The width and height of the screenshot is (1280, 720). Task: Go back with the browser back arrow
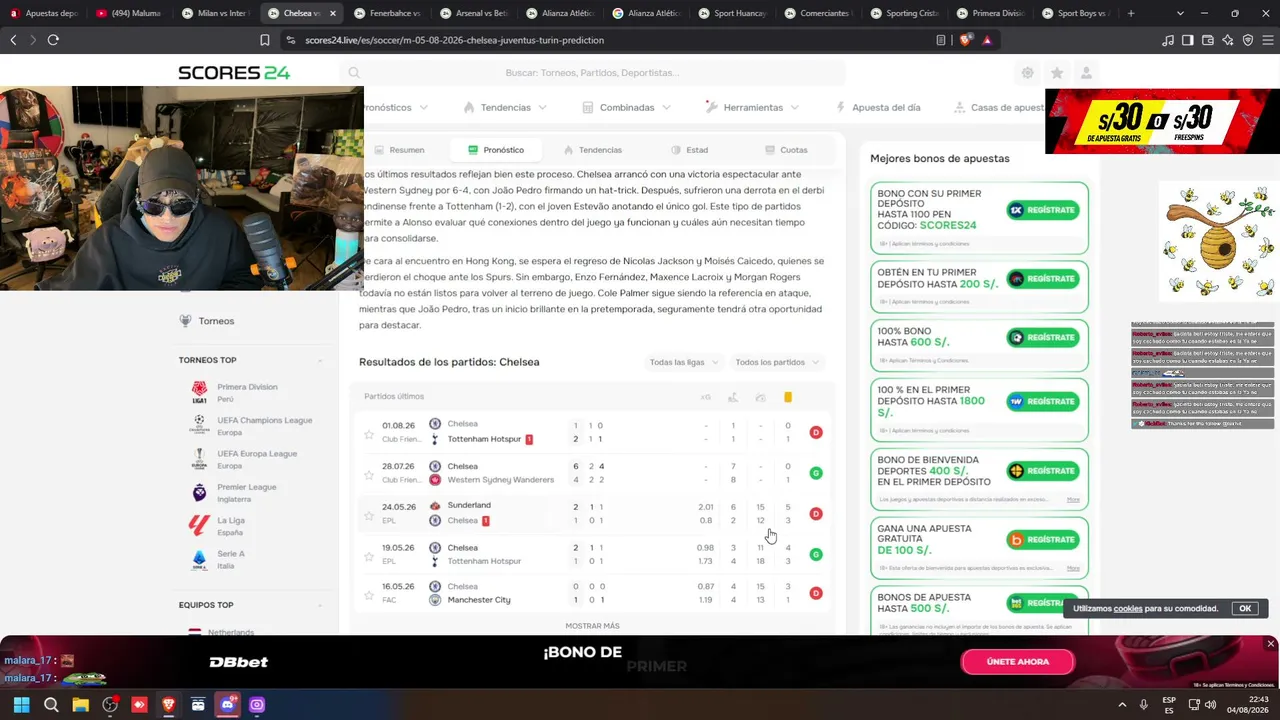13,40
